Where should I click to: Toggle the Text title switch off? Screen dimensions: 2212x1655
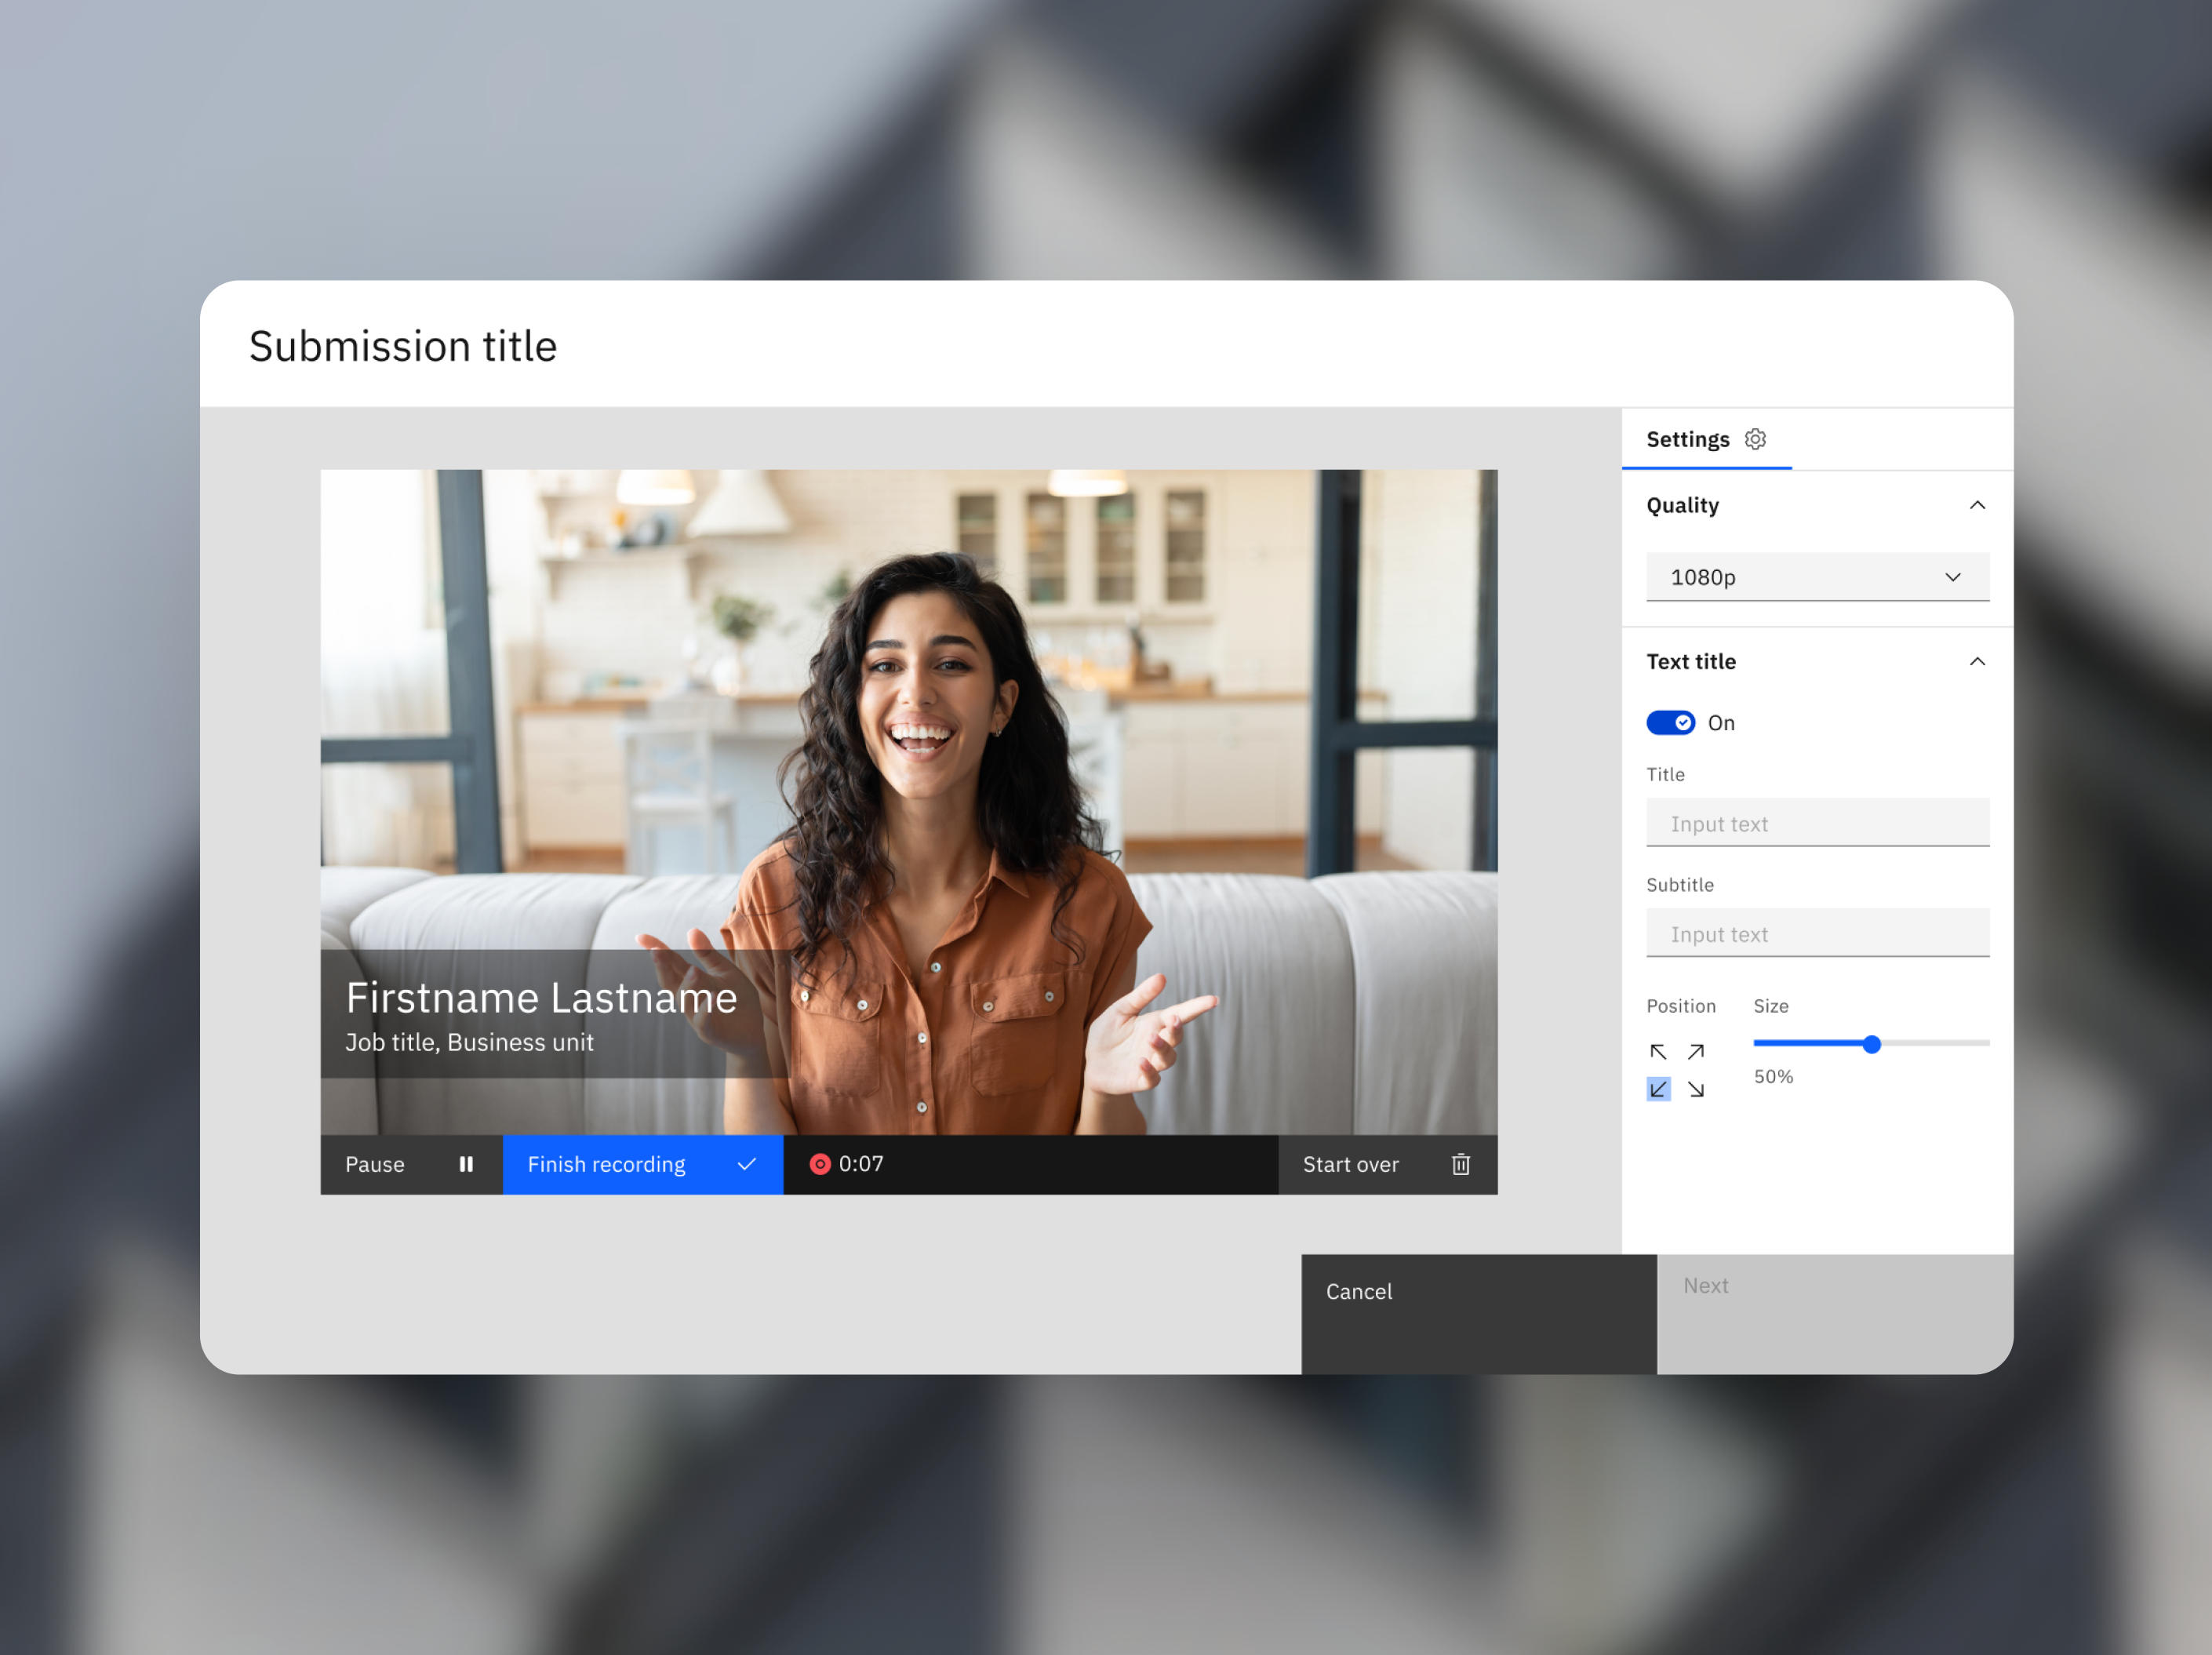(1670, 722)
